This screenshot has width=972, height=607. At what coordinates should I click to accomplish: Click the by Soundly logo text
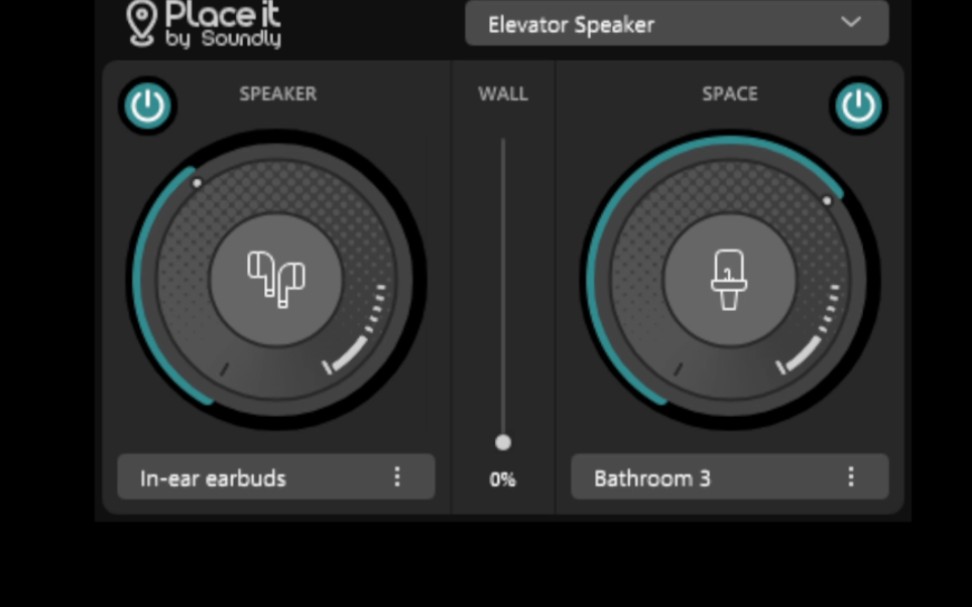(x=223, y=38)
